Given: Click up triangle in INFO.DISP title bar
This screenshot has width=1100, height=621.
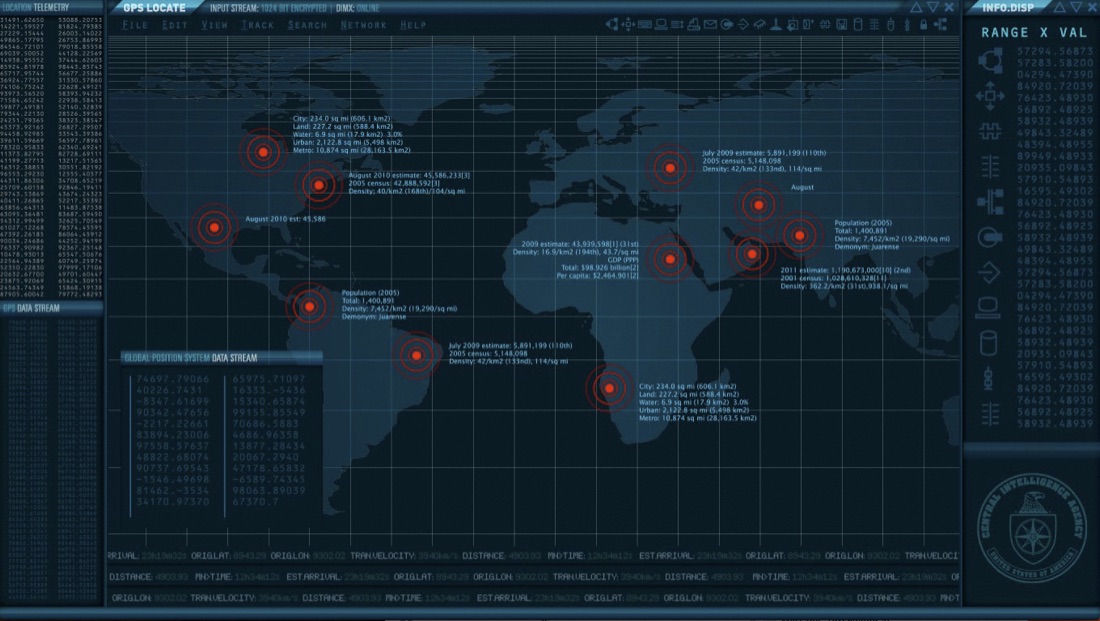Looking at the screenshot, I should 1059,7.
